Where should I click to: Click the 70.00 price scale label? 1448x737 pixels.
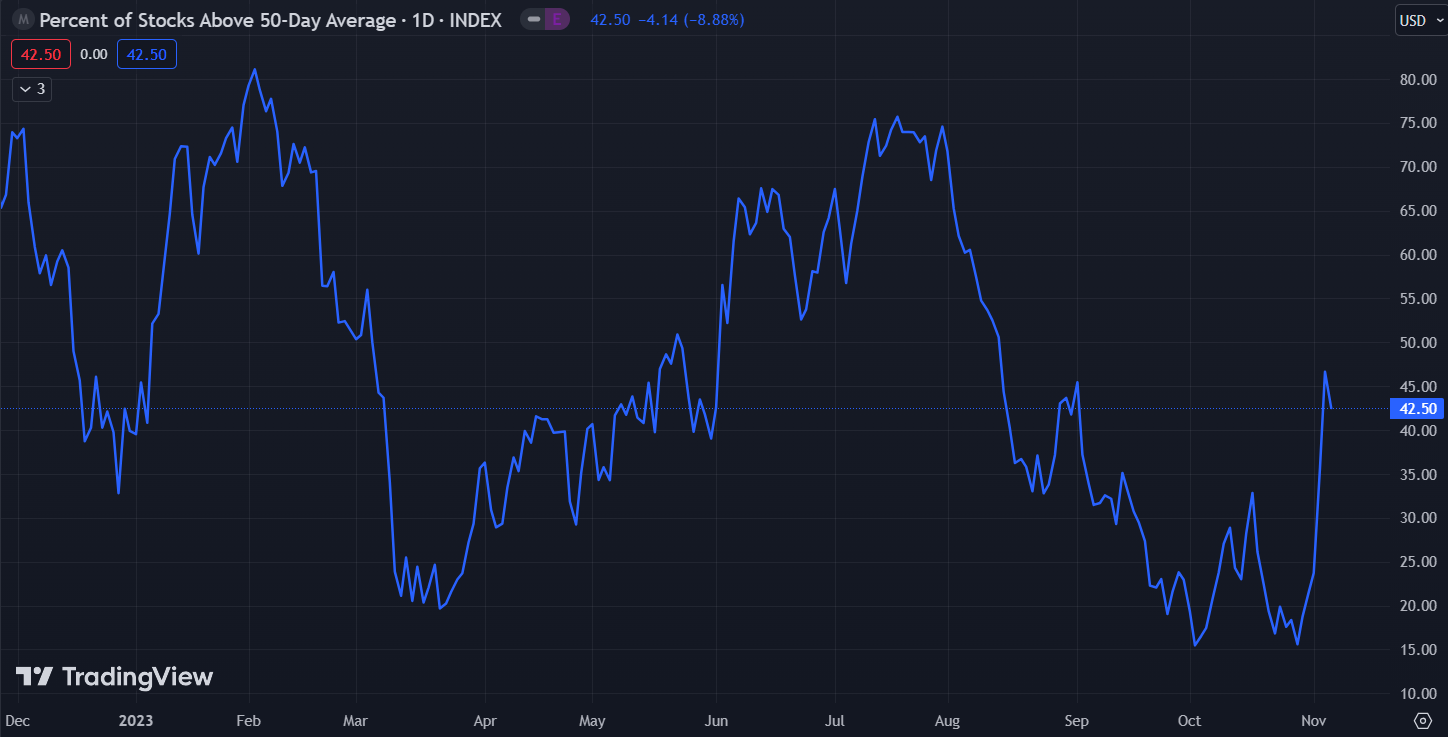pyautogui.click(x=1417, y=167)
